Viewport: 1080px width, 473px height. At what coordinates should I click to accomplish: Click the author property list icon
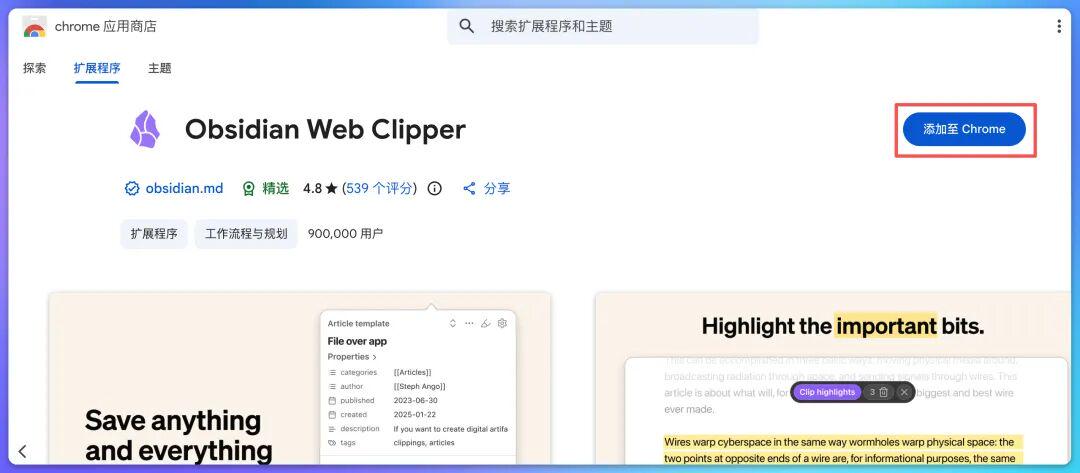[x=332, y=387]
